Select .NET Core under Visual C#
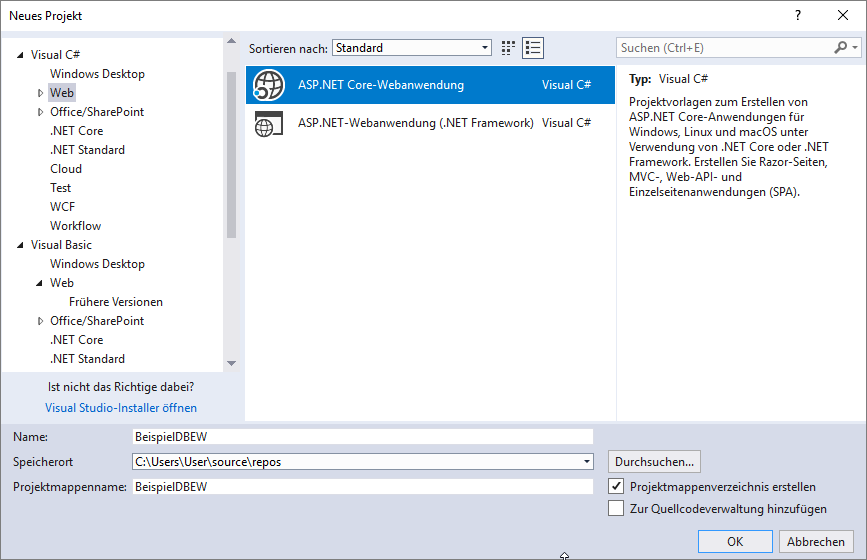The height and width of the screenshot is (560, 867). tap(76, 131)
